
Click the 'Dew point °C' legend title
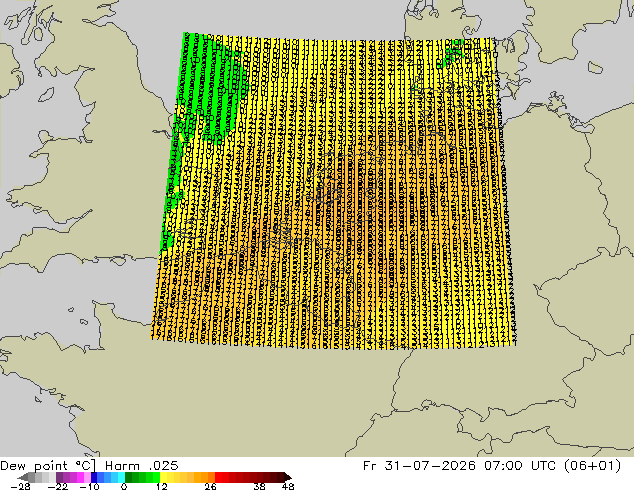click(48, 466)
